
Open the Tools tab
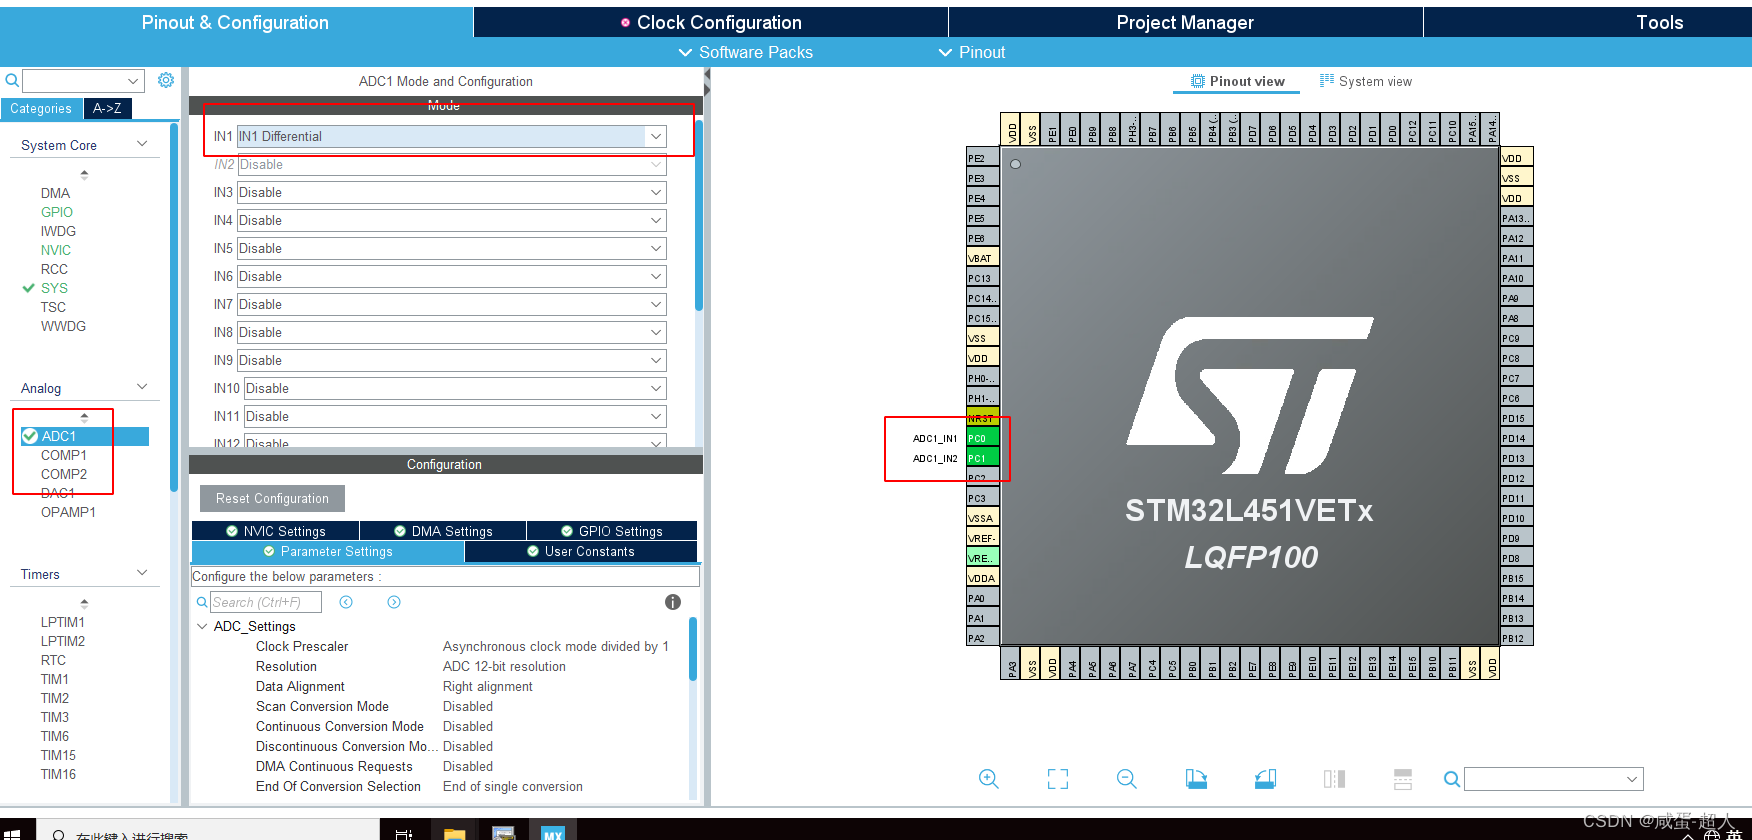click(x=1660, y=22)
